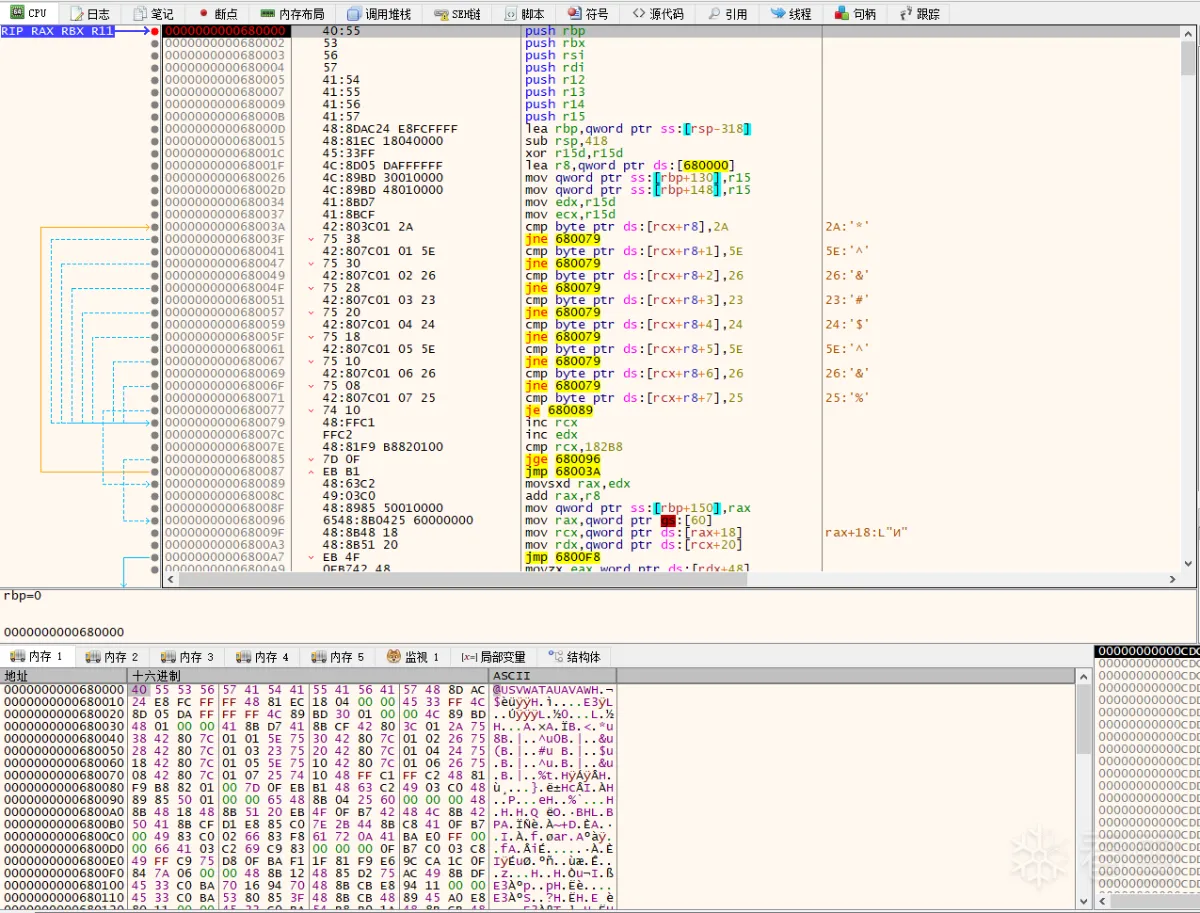Click the 笔记 notes tab notepad icon

(x=140, y=14)
